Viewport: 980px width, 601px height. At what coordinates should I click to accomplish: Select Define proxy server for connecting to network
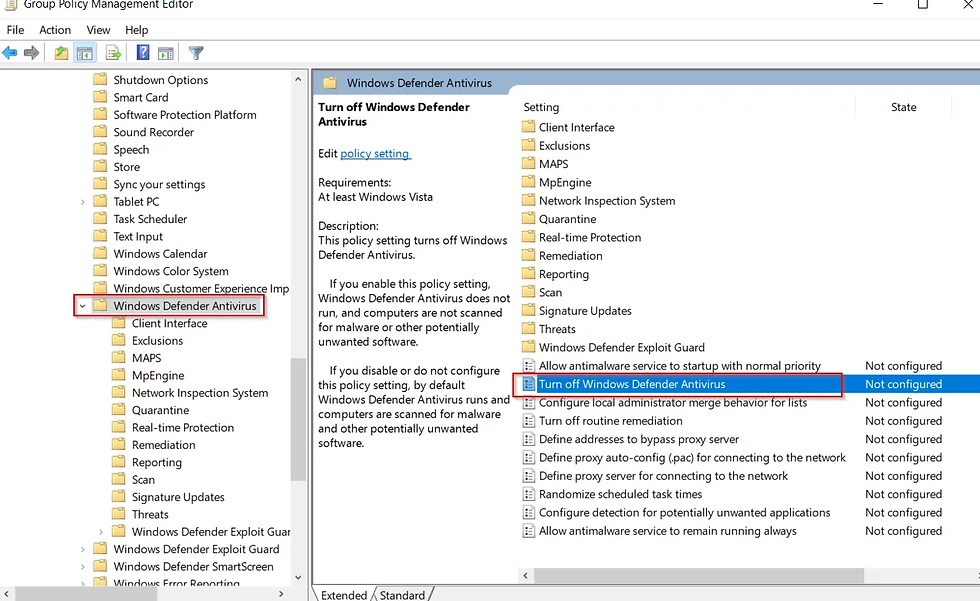(663, 476)
